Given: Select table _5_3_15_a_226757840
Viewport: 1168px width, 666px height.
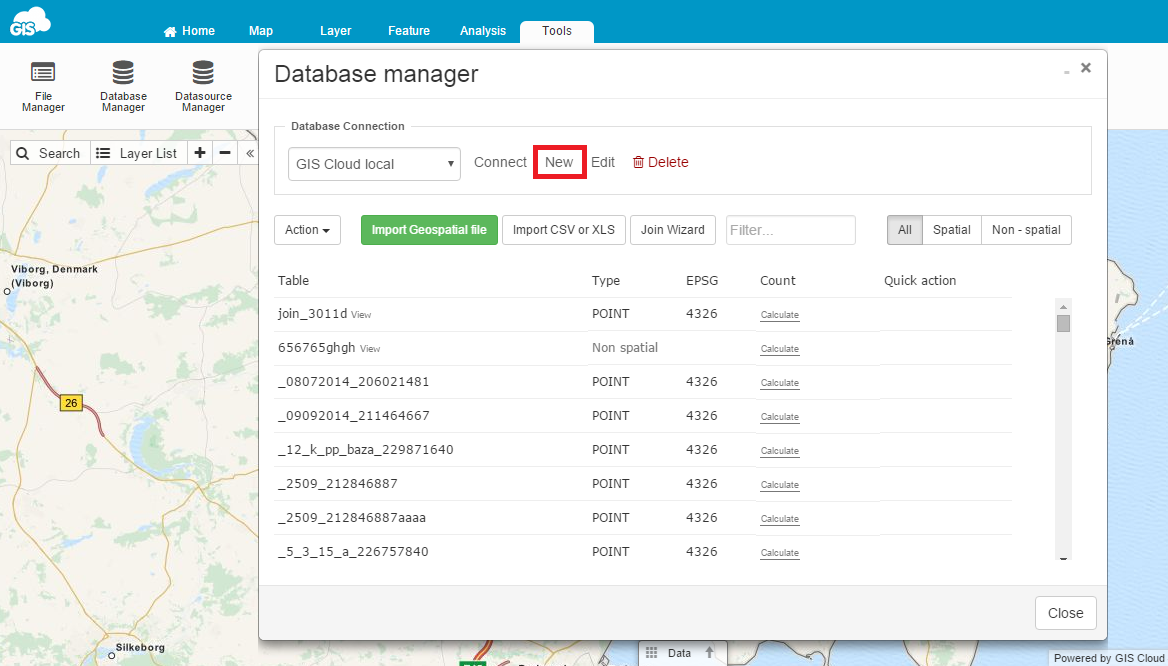Looking at the screenshot, I should pyautogui.click(x=353, y=552).
